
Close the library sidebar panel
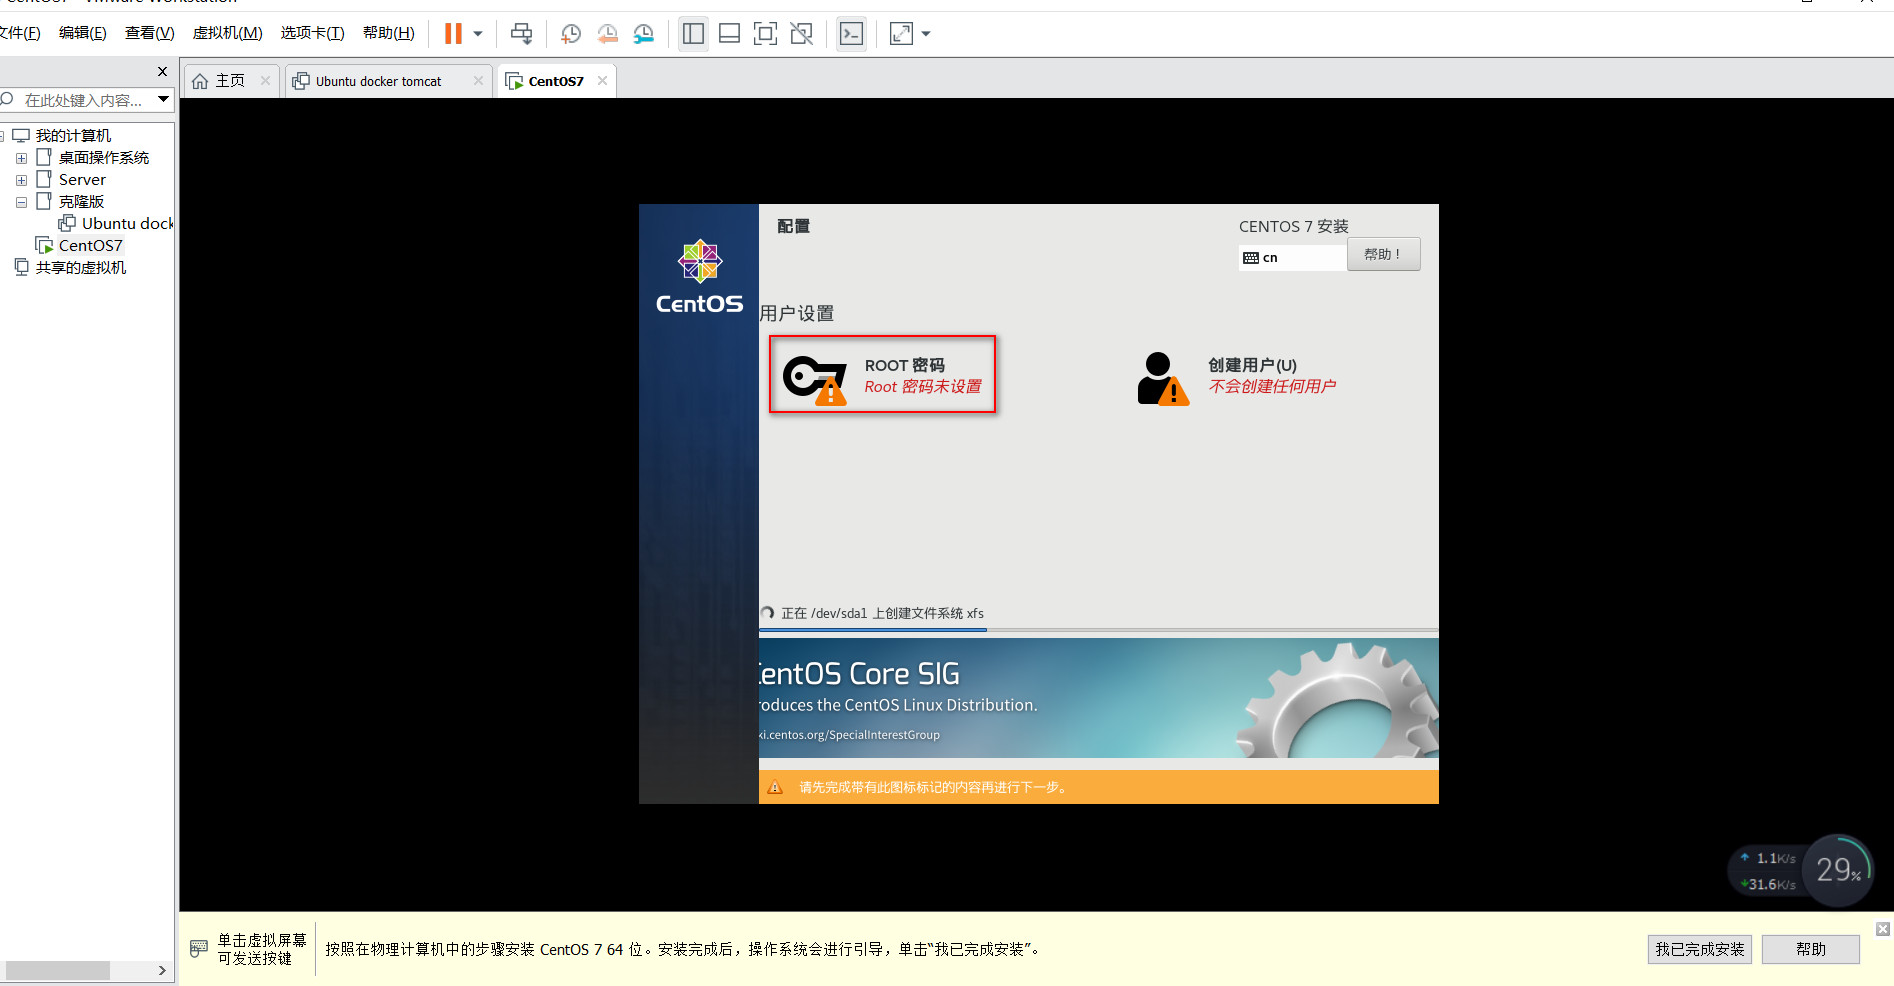point(162,71)
